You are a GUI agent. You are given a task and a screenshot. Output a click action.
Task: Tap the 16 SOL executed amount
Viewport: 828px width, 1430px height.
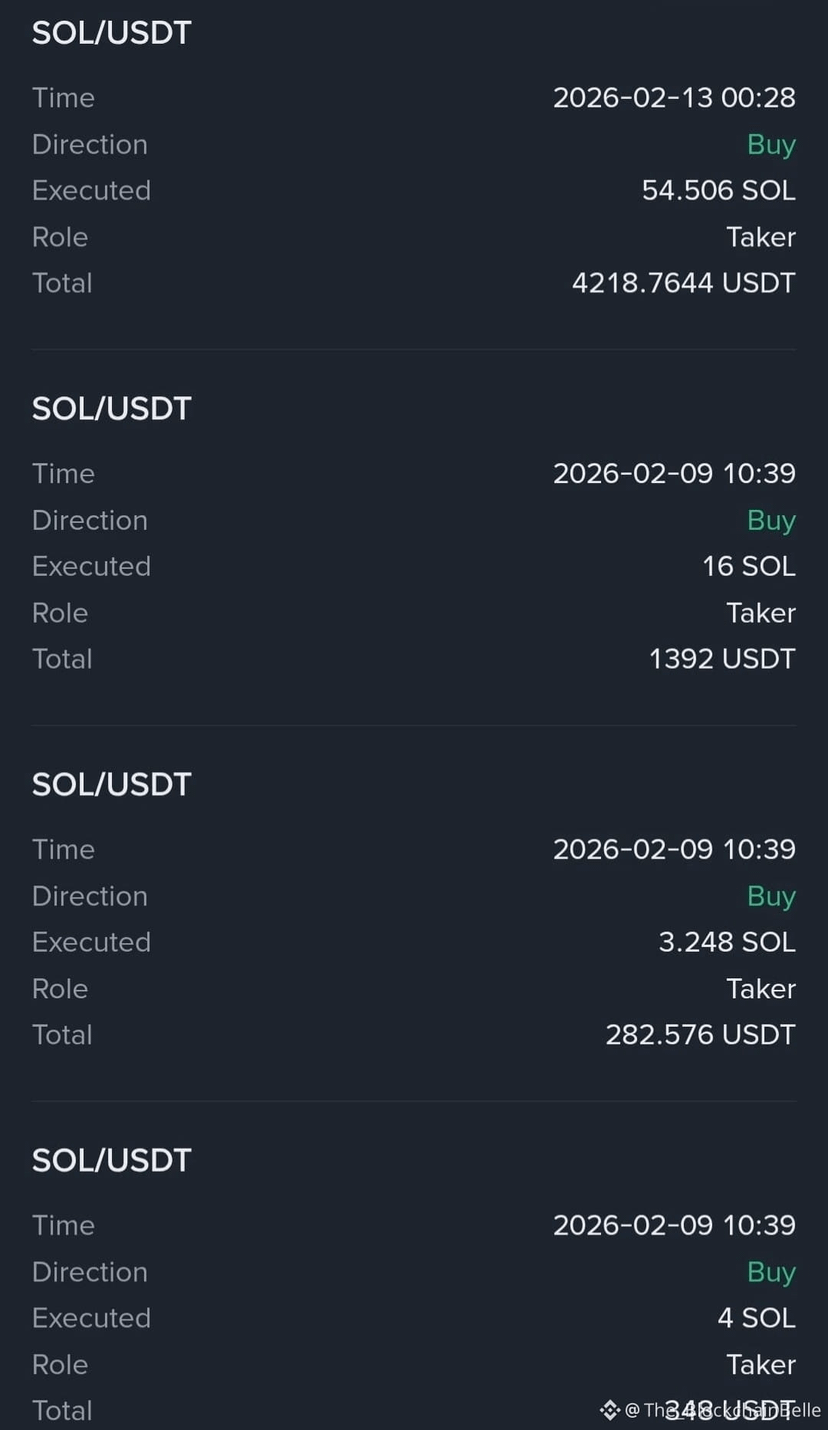click(748, 567)
